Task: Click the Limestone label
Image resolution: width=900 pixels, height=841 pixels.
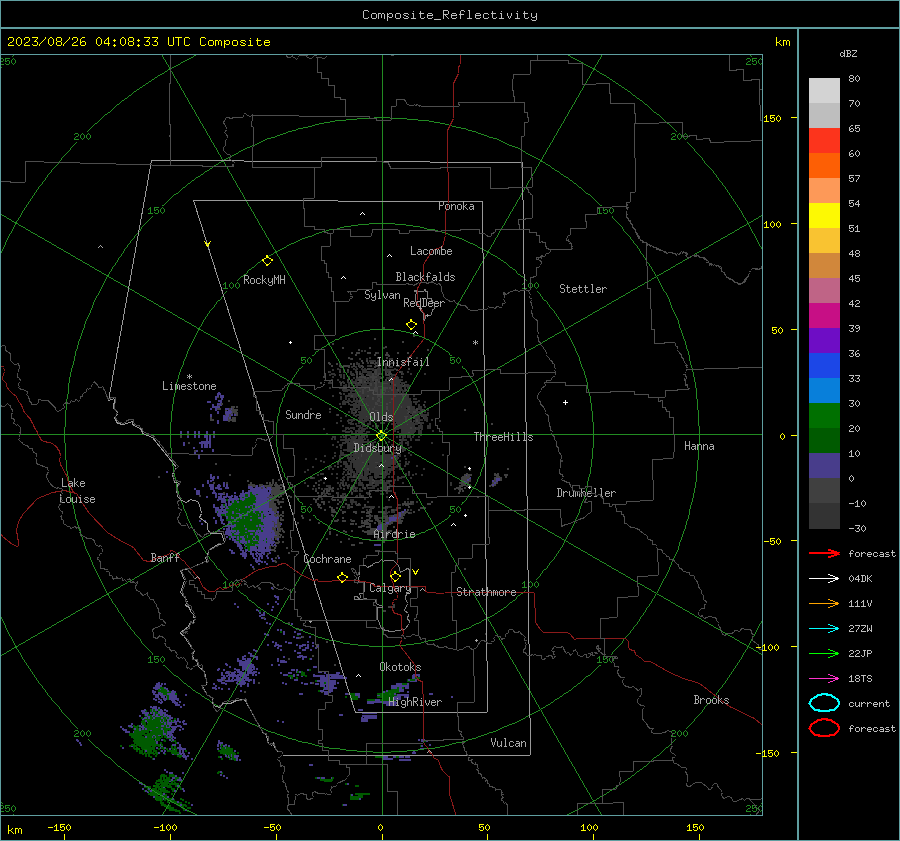Action: (189, 386)
